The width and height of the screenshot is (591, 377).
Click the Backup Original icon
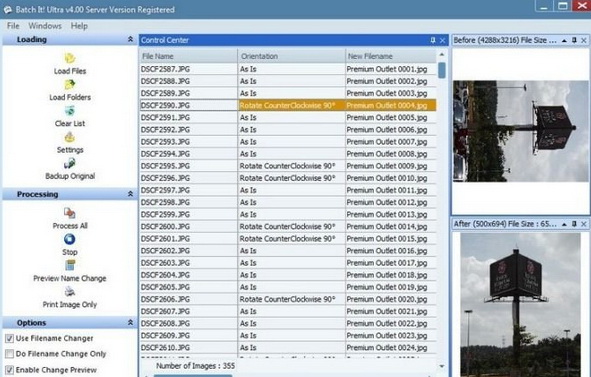coord(70,163)
